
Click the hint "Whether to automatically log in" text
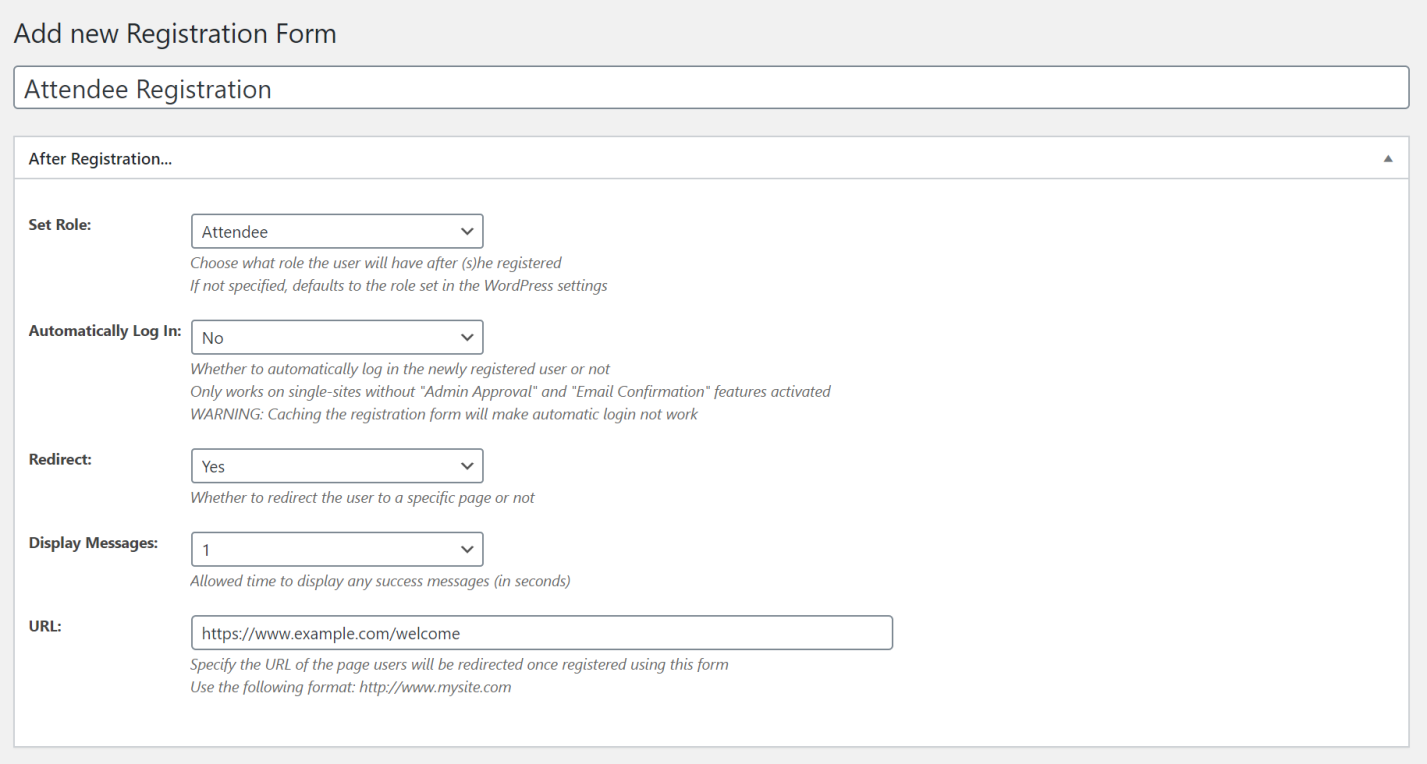[400, 370]
